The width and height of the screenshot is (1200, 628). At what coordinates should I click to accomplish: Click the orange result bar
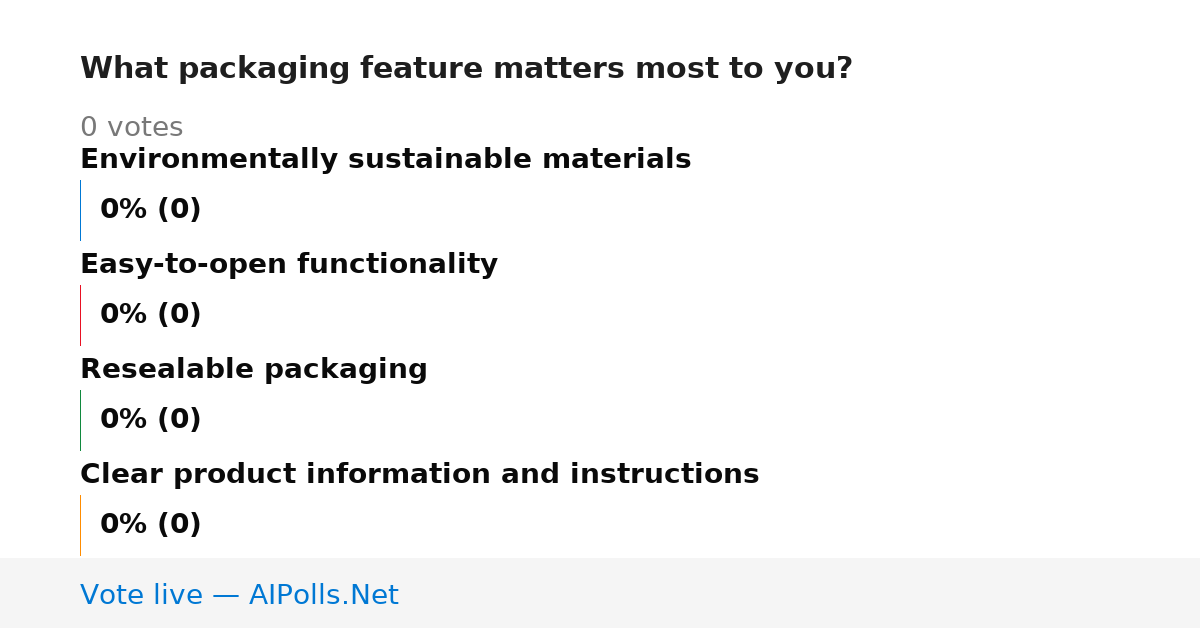(80, 525)
